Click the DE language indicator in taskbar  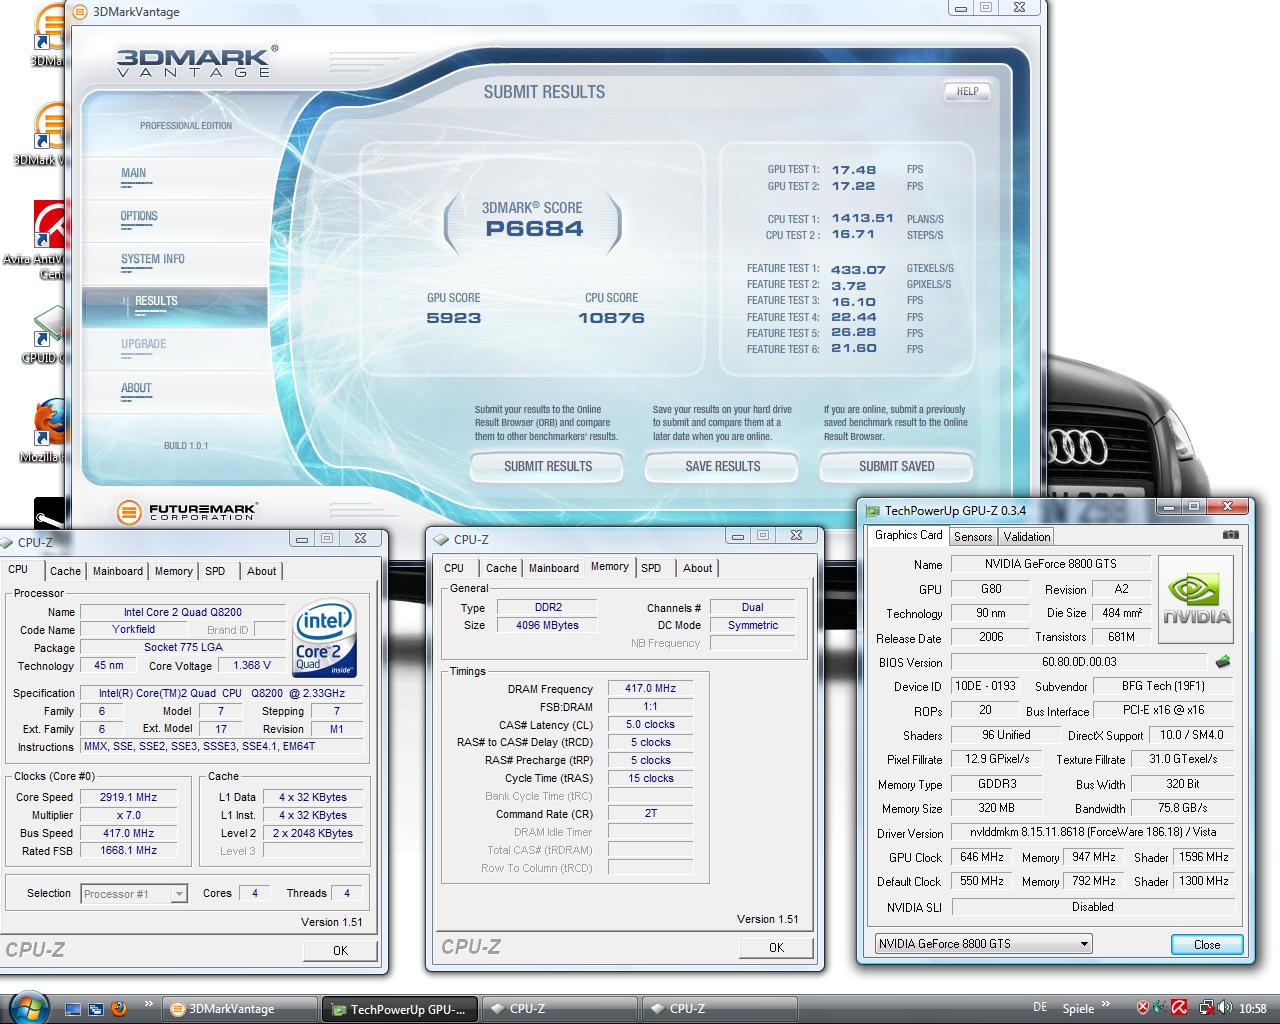pos(1040,1008)
